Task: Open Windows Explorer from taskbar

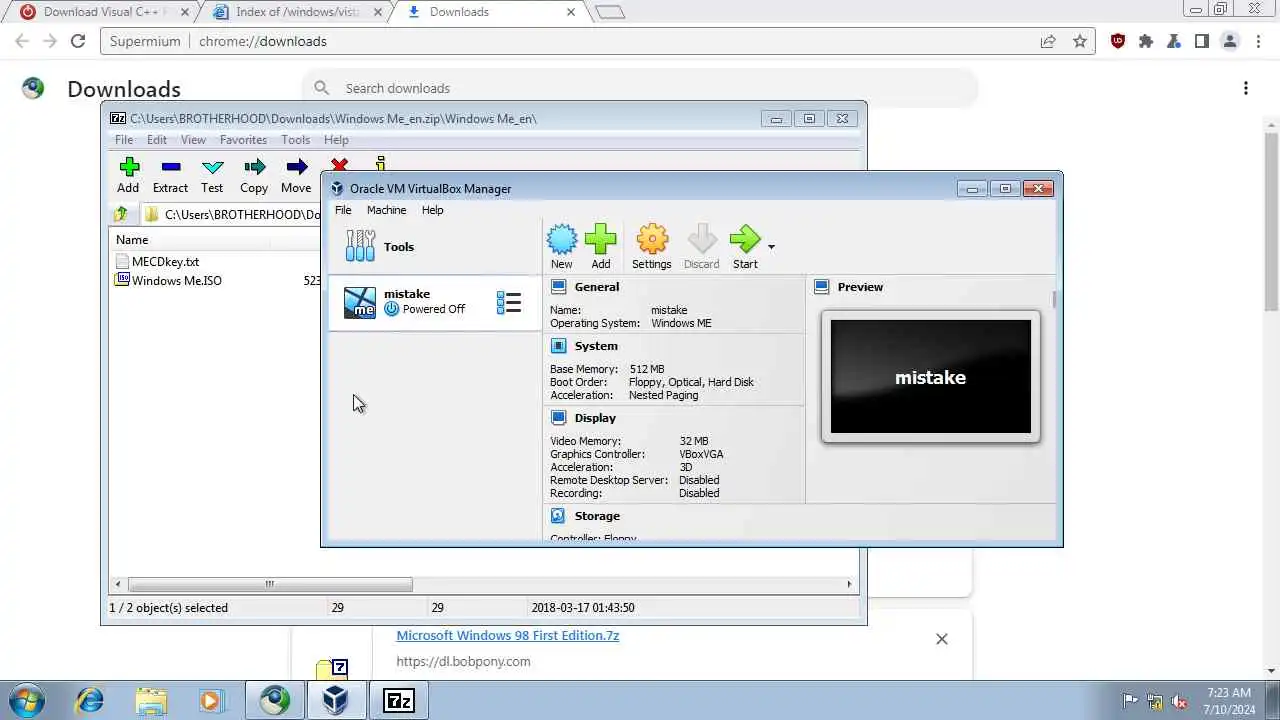Action: (151, 700)
